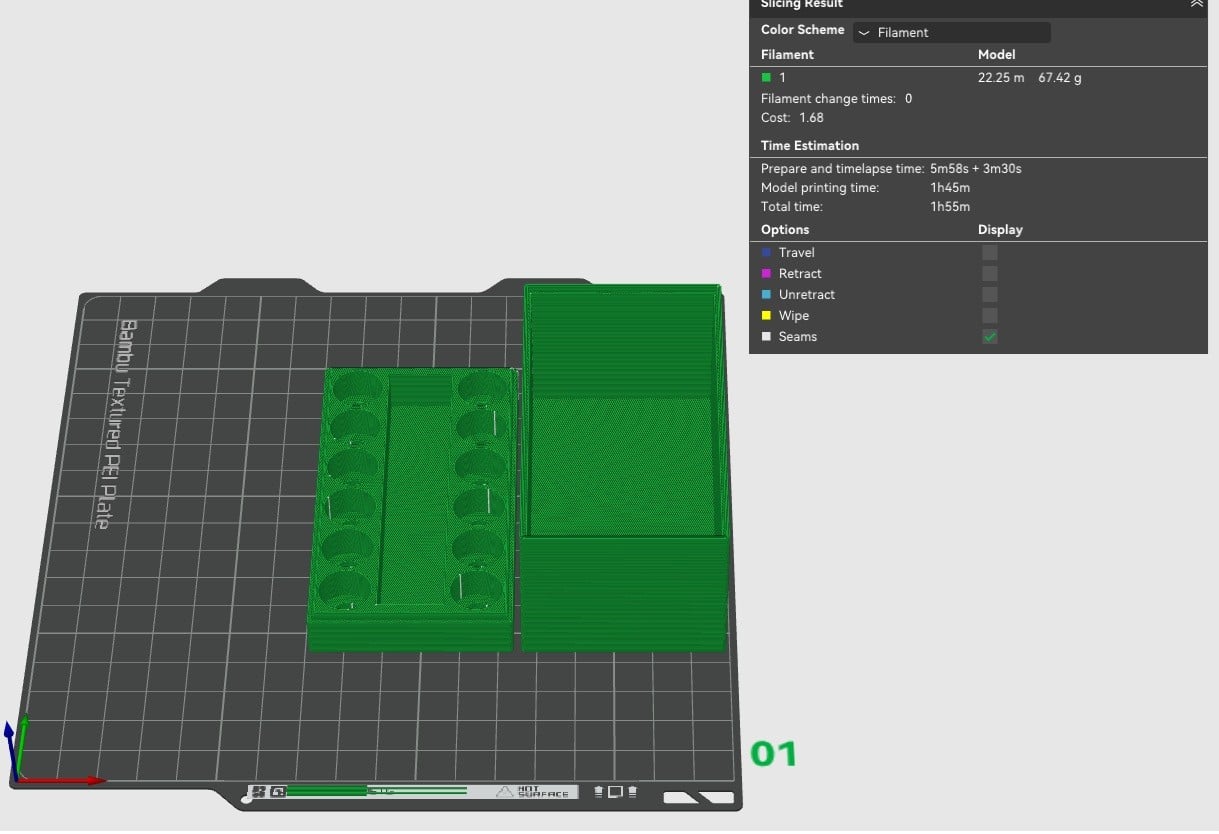Click the filament weight value 67.42 g
Image resolution: width=1219 pixels, height=834 pixels.
1060,78
